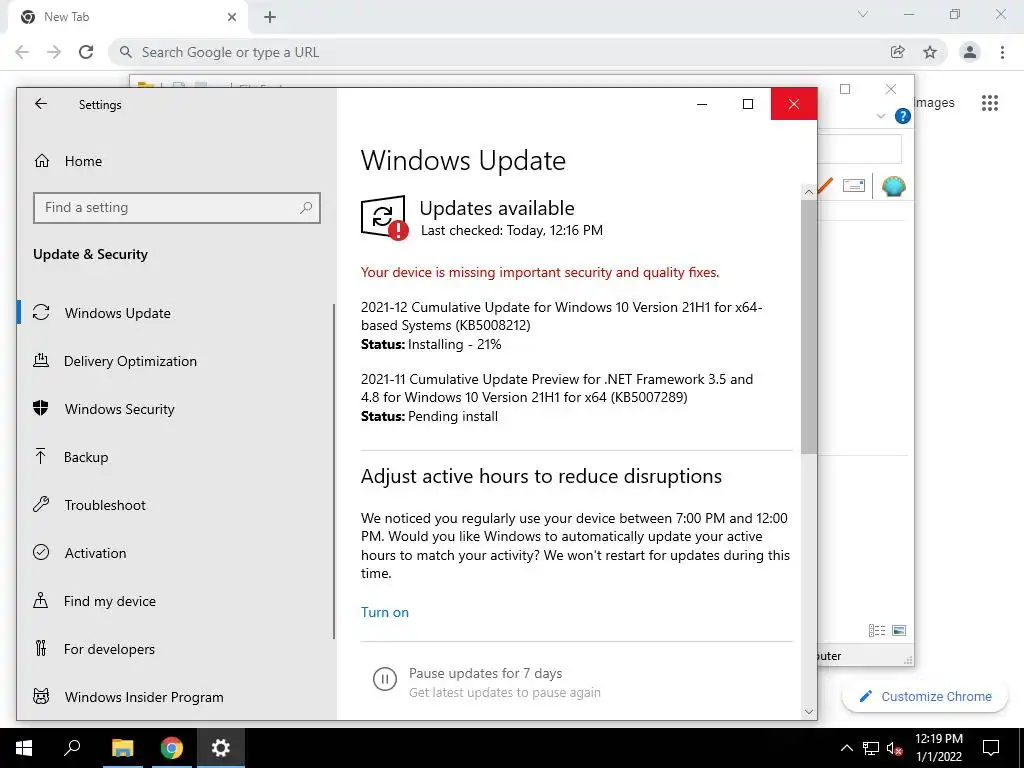This screenshot has width=1024, height=768.
Task: Click the KB5007289 update title text
Action: [557, 388]
